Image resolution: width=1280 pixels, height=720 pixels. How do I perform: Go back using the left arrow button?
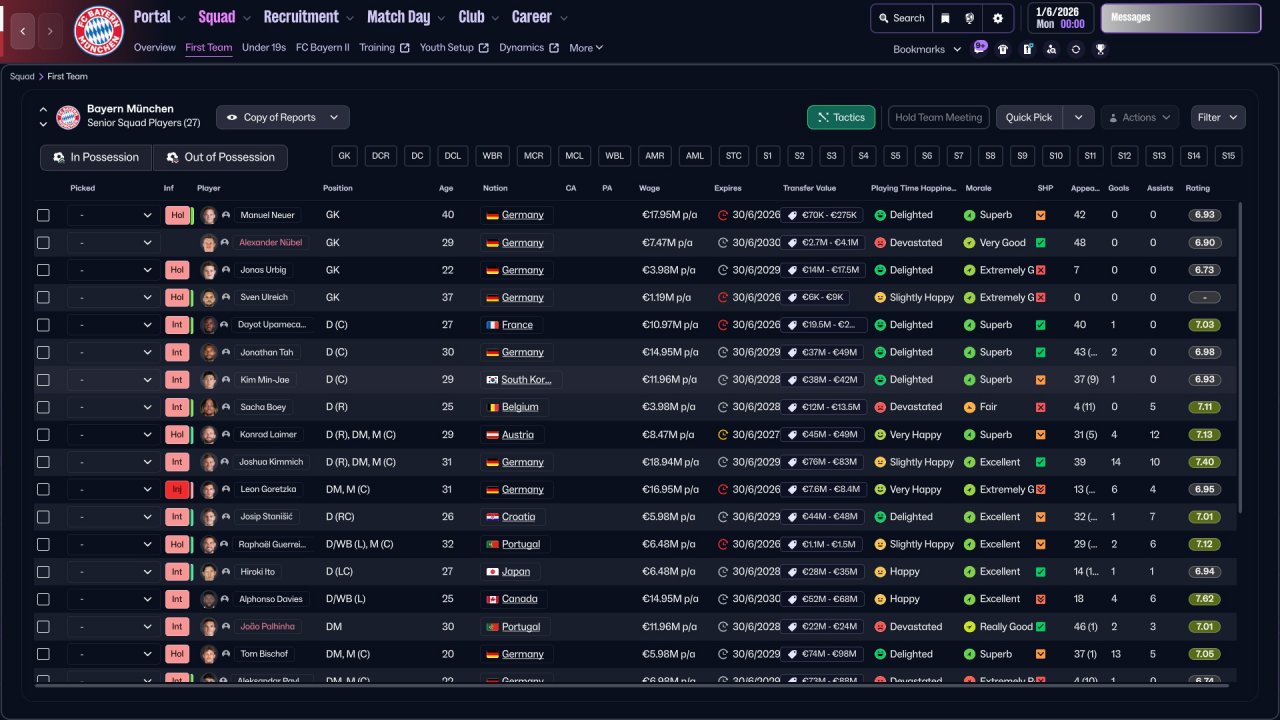pos(23,31)
